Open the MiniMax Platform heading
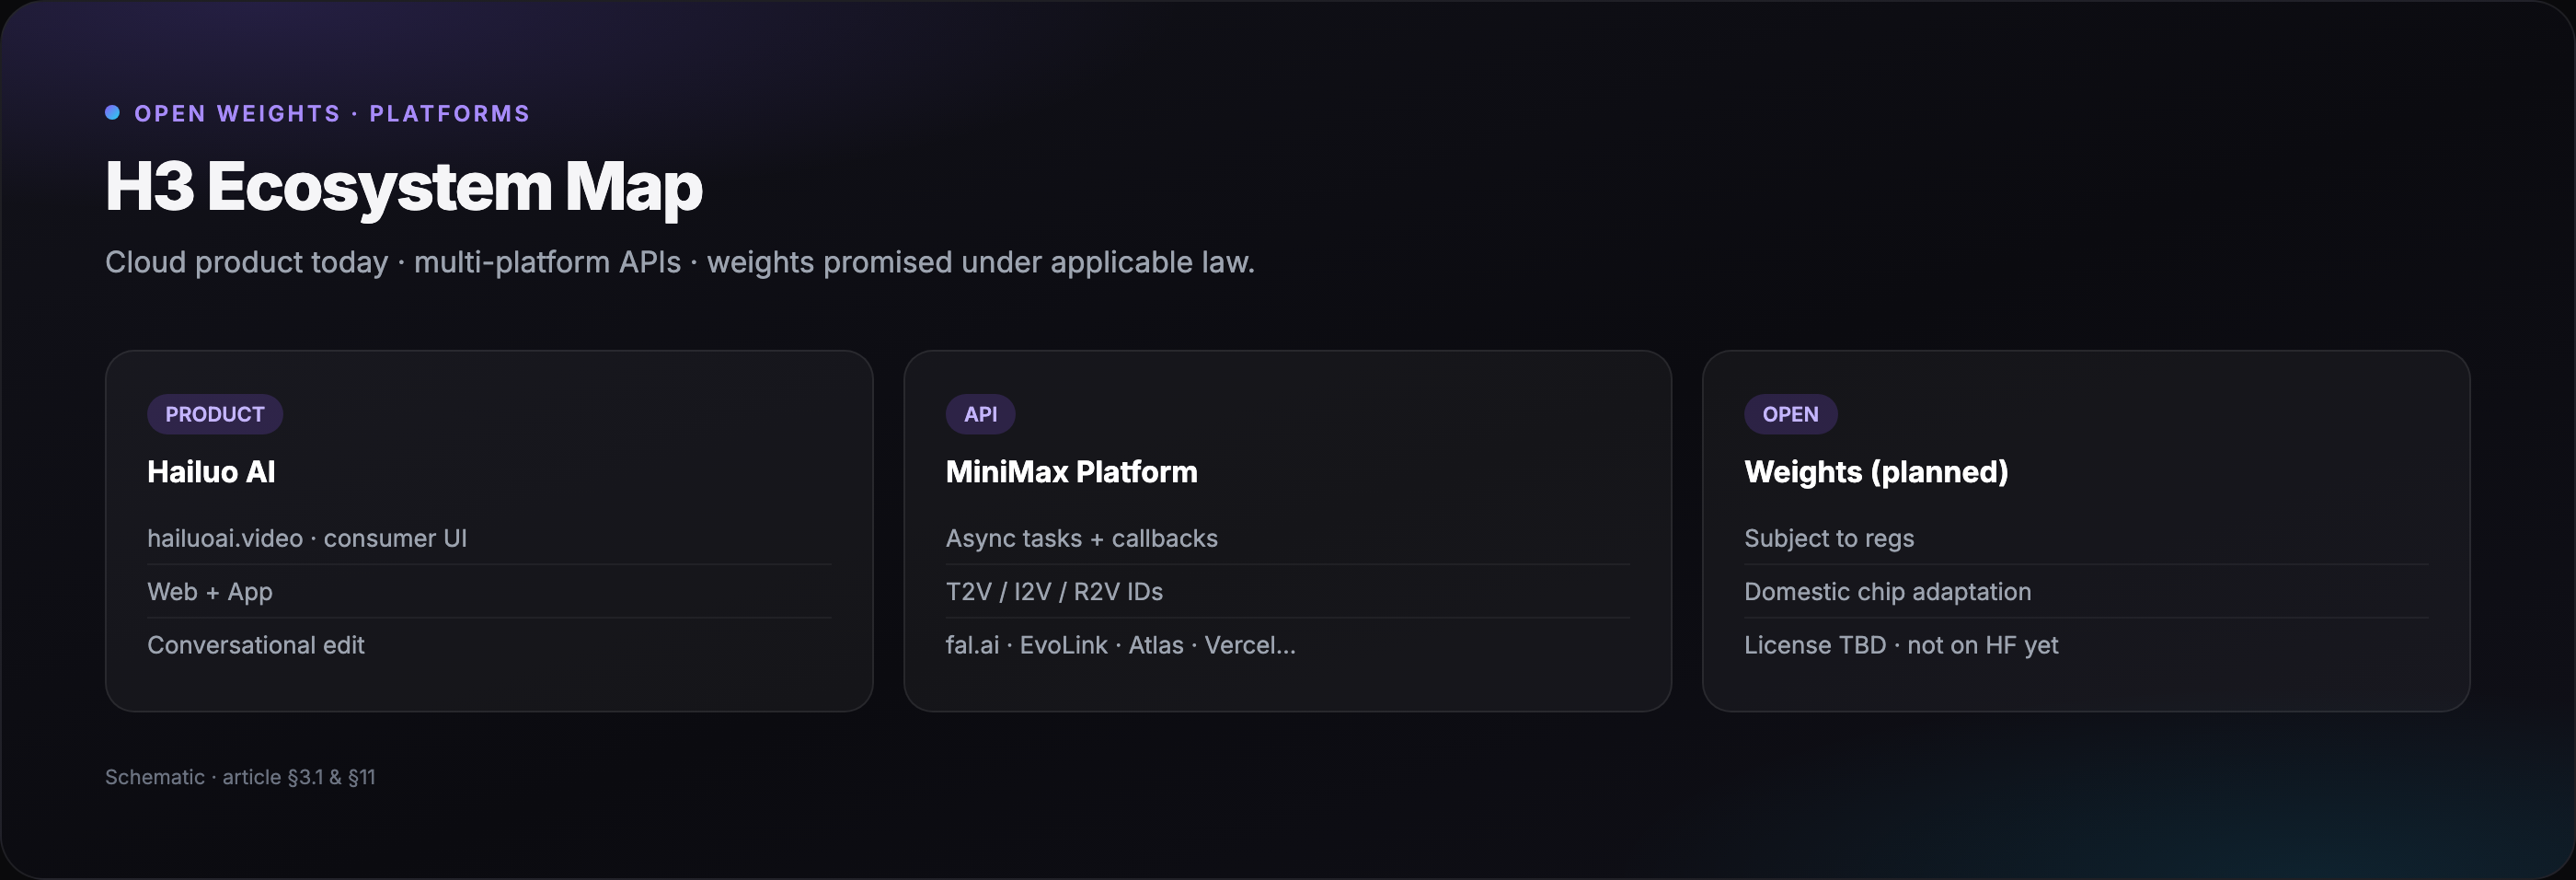 [1071, 472]
